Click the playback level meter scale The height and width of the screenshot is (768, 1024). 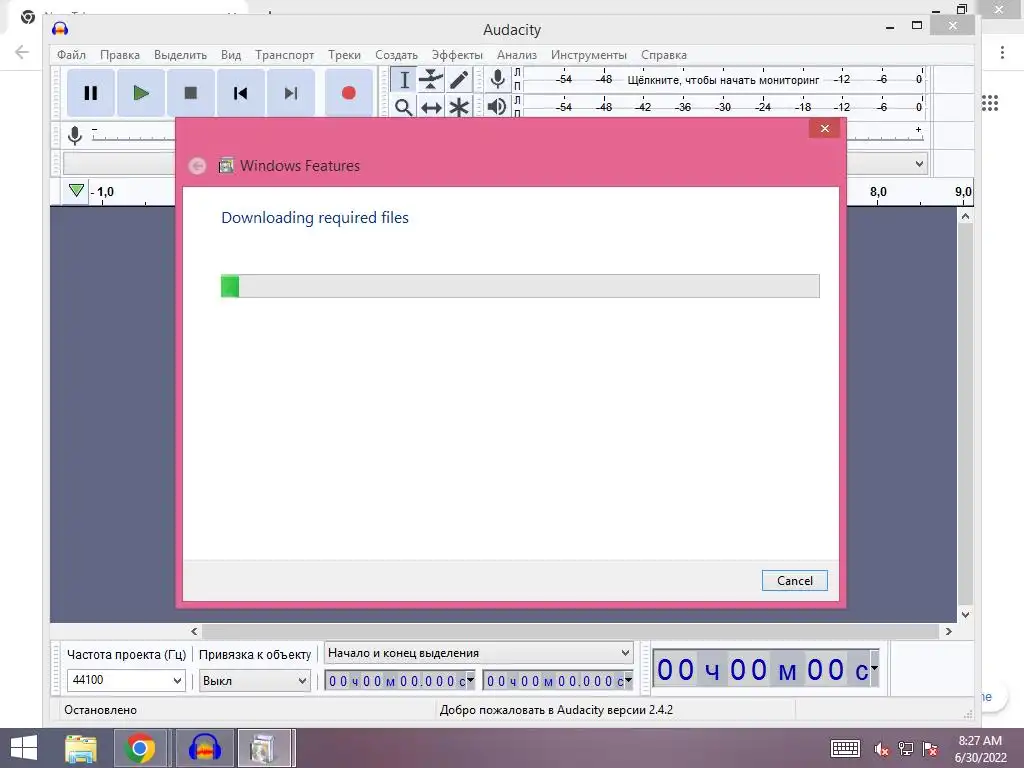click(x=723, y=106)
